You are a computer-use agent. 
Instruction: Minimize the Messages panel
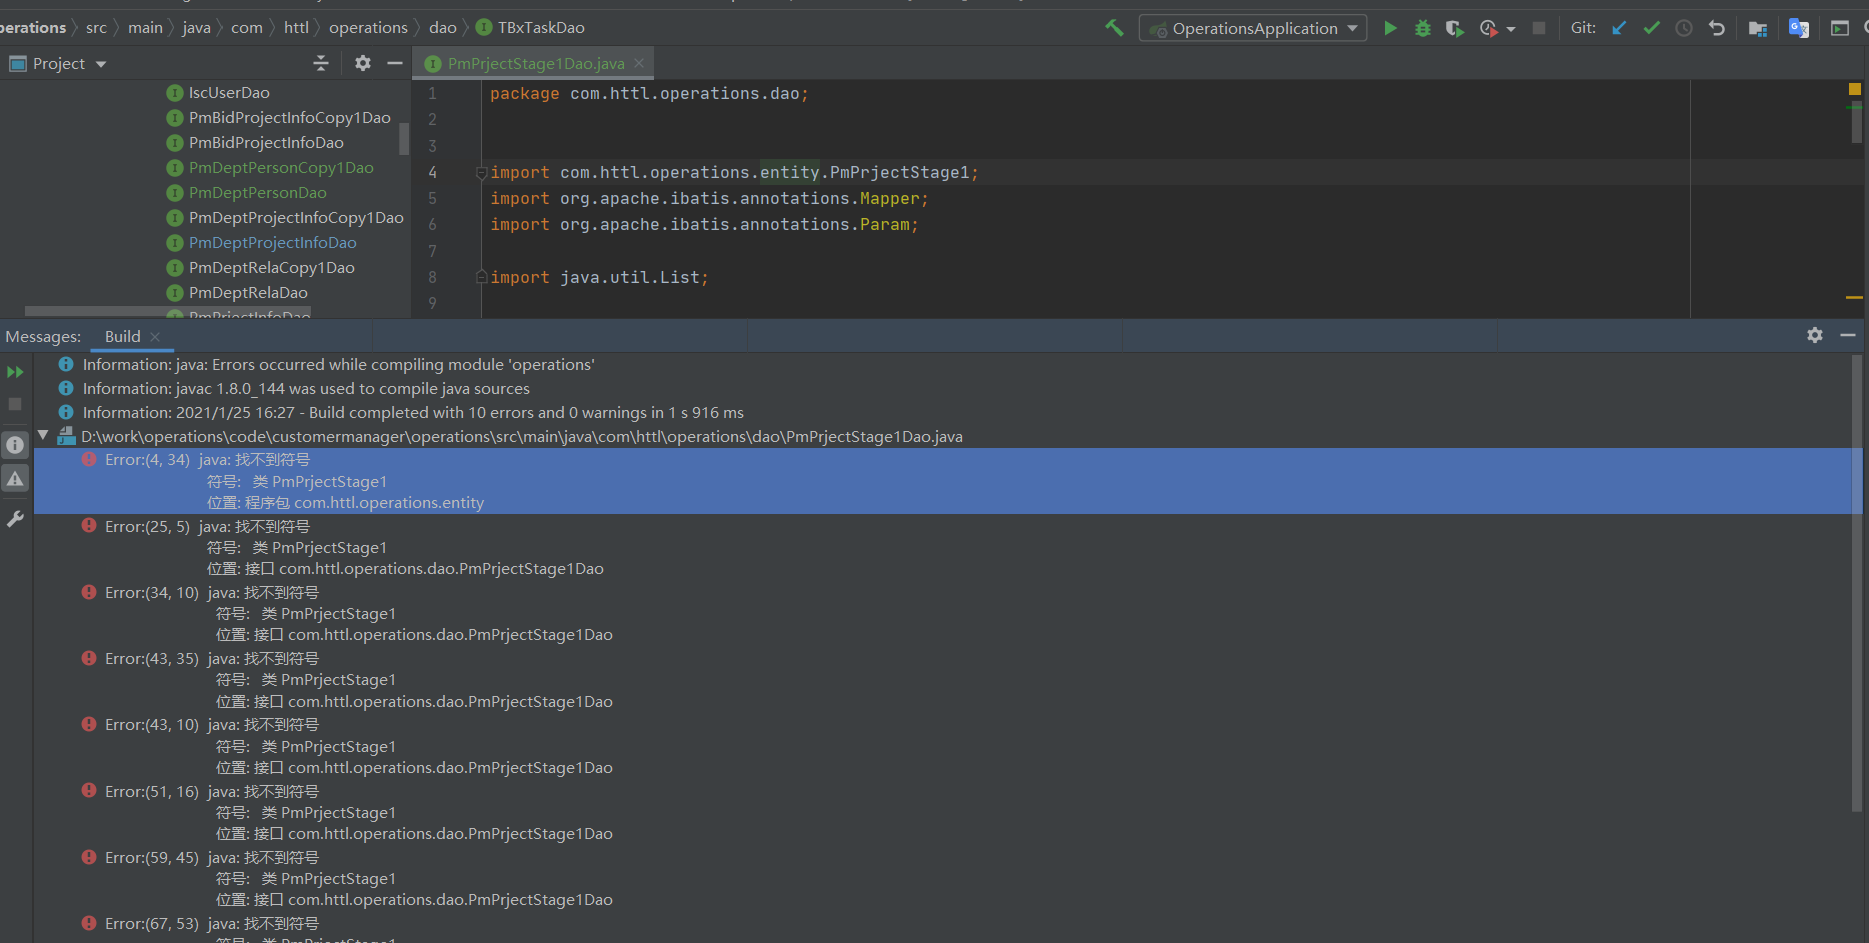pos(1847,336)
